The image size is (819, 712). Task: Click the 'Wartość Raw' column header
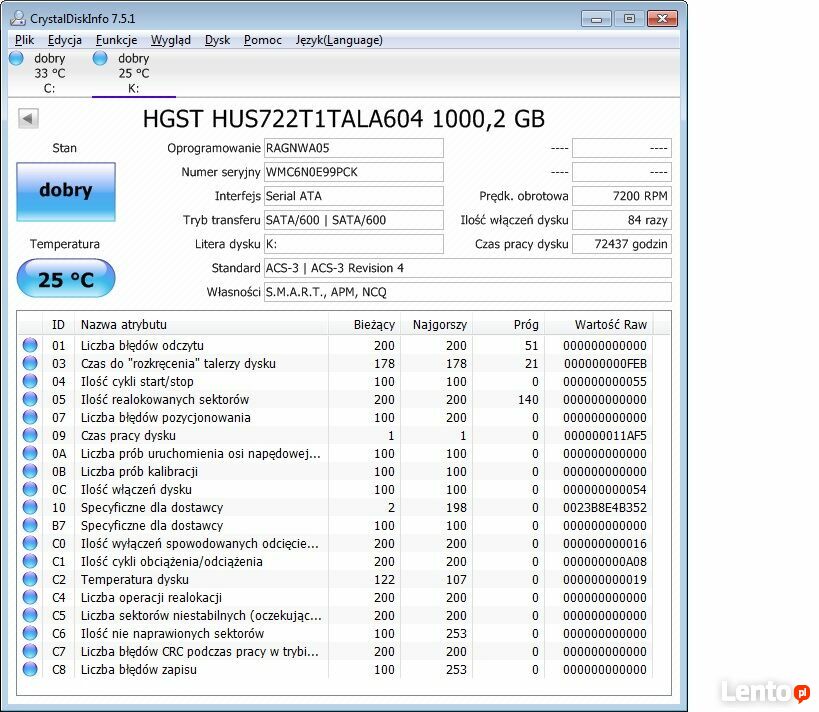(x=599, y=324)
